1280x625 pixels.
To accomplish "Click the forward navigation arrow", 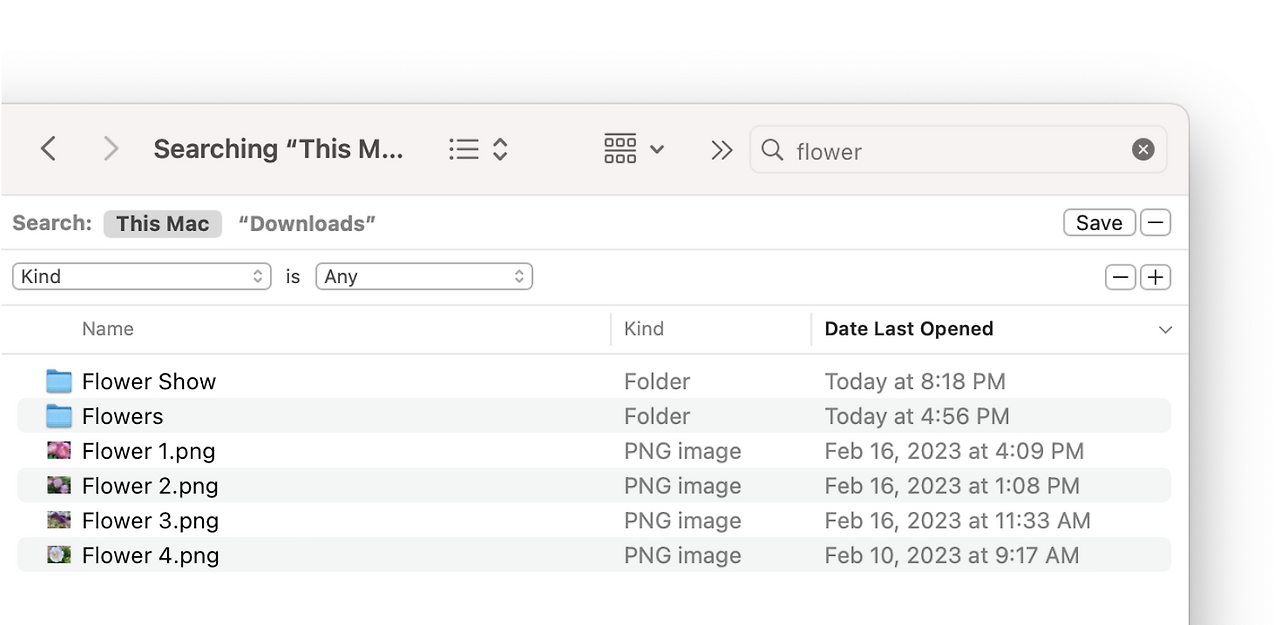I will coord(111,149).
